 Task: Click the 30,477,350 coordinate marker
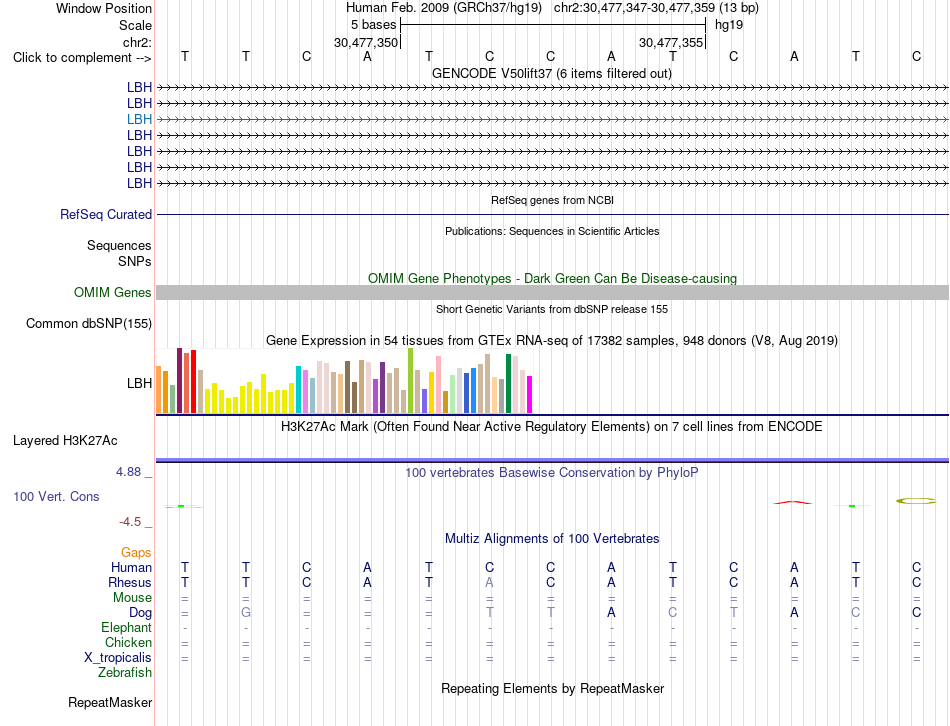(366, 42)
